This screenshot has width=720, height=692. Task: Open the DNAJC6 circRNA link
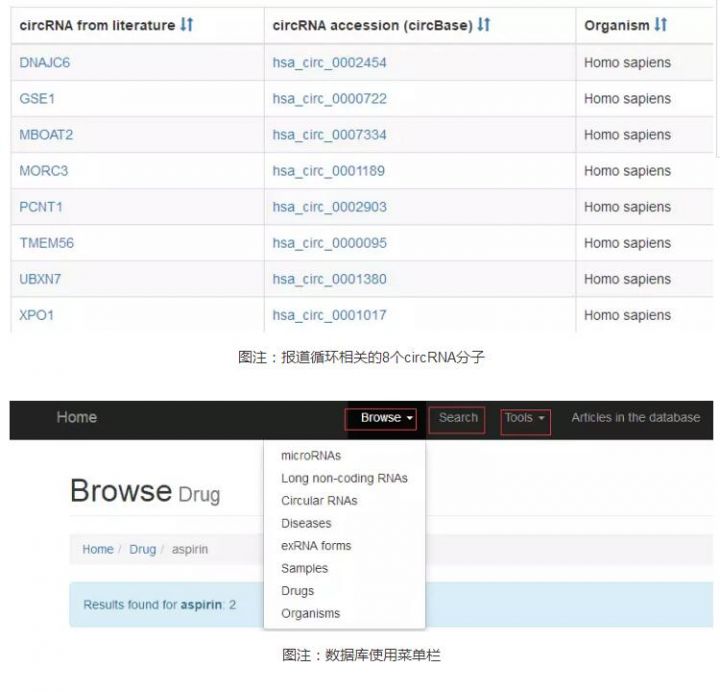45,63
